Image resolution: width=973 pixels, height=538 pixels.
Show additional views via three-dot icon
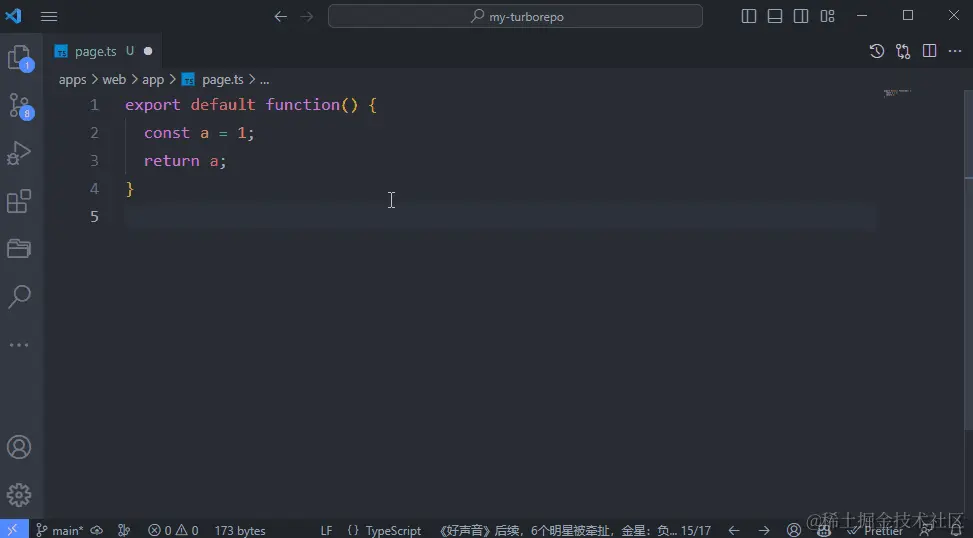19,344
